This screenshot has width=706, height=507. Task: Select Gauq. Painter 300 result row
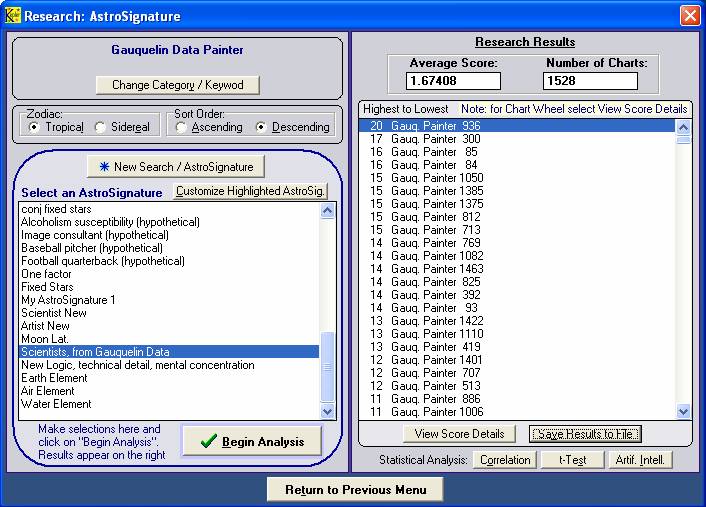pos(425,139)
